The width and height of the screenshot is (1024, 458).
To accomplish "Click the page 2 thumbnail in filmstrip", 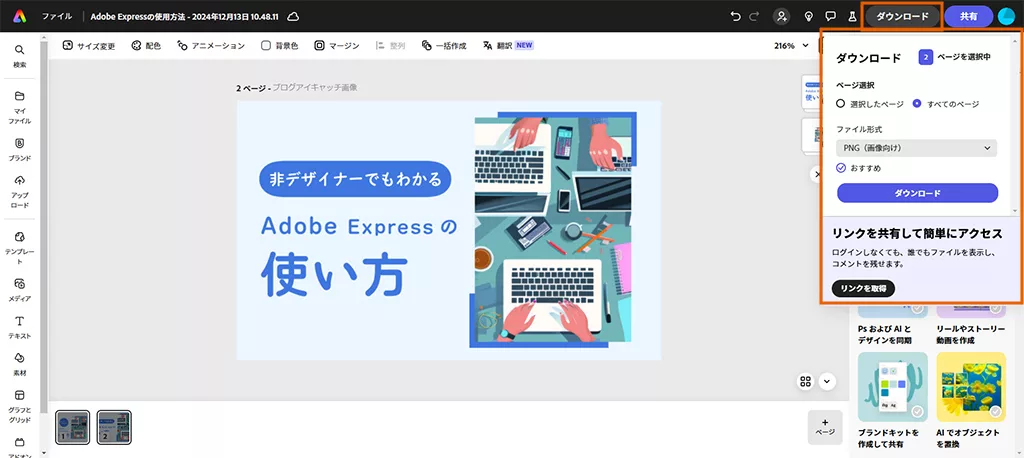I will pos(114,428).
